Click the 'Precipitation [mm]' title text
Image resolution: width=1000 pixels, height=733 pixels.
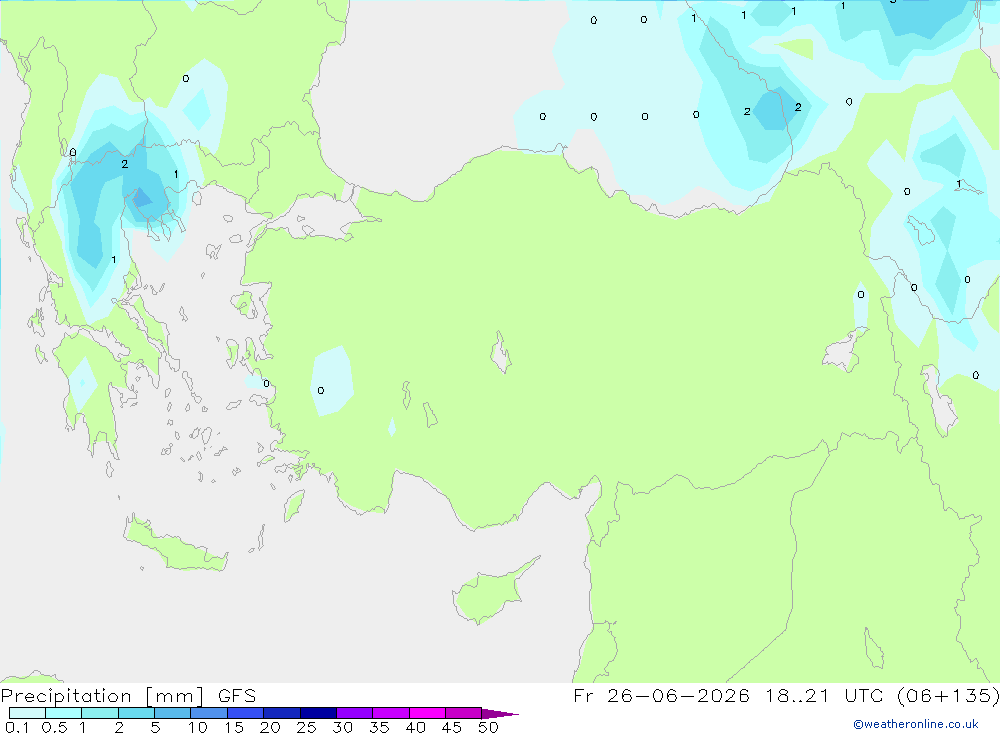point(102,696)
